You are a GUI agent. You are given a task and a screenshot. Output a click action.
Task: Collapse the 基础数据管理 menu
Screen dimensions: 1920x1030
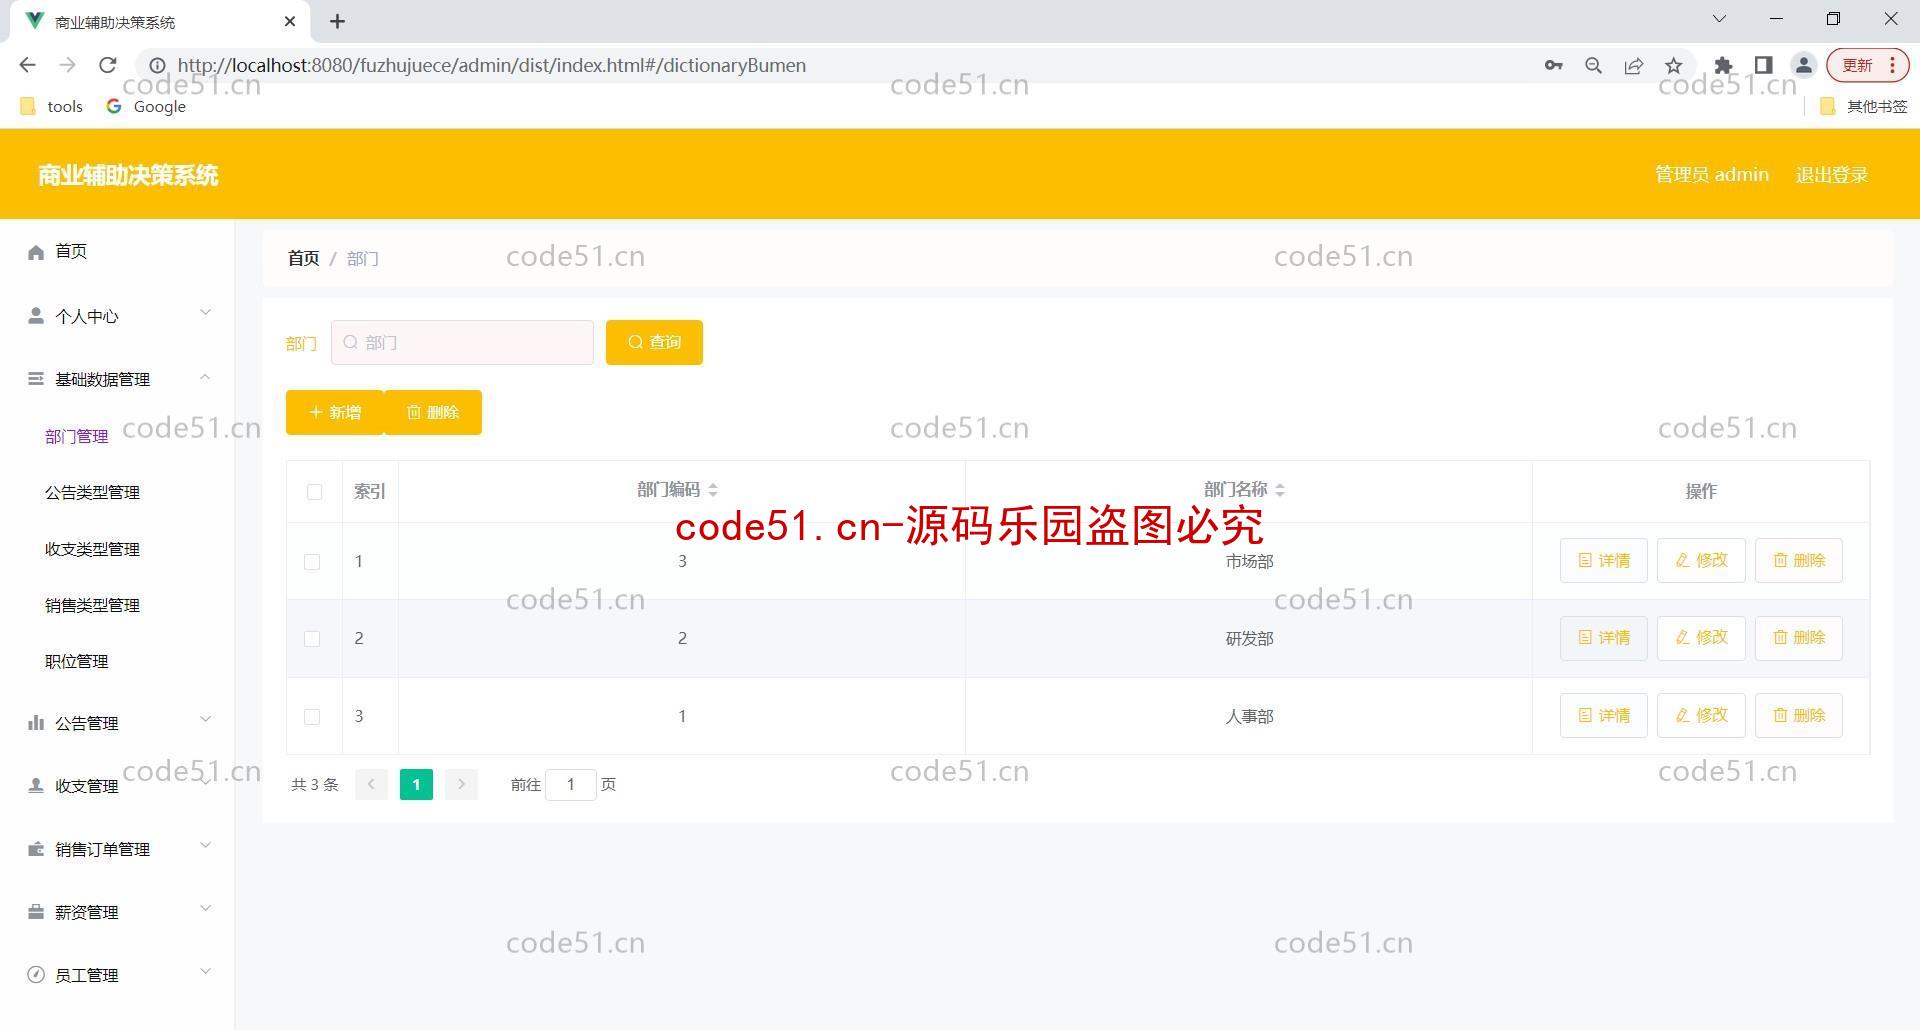coord(205,377)
